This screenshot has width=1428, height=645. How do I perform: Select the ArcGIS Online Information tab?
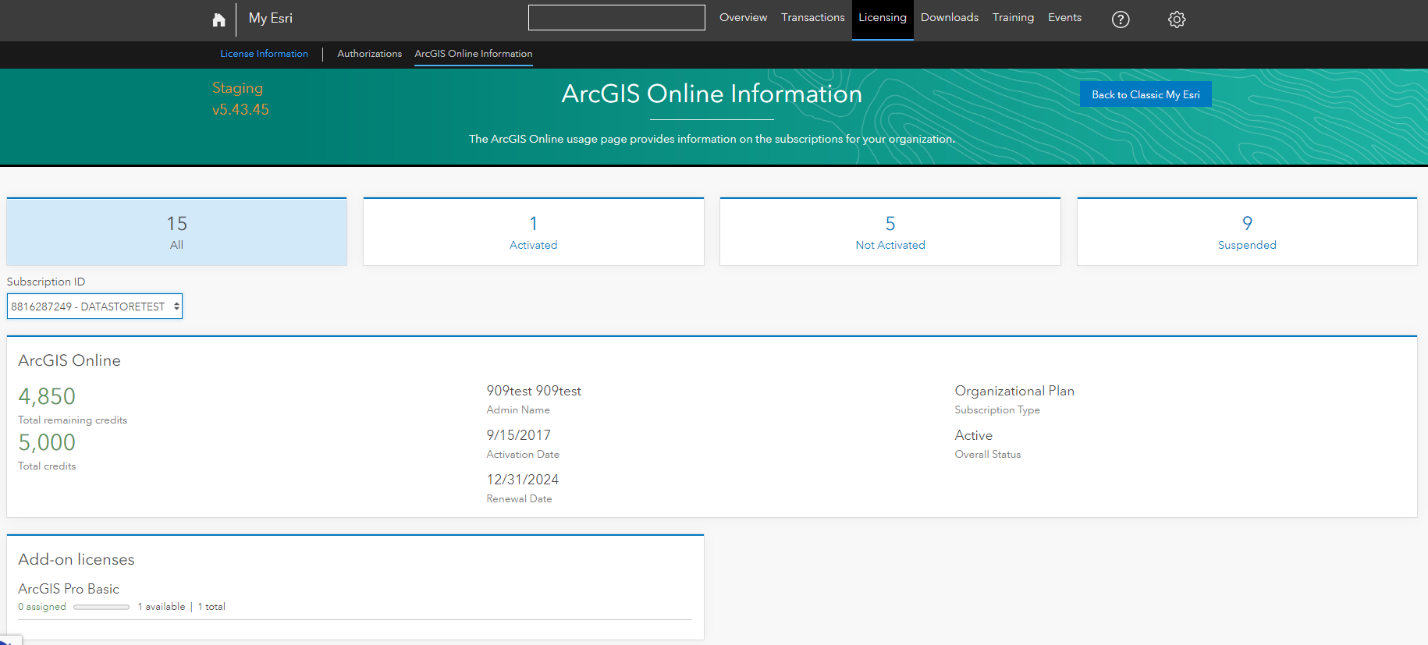[472, 54]
